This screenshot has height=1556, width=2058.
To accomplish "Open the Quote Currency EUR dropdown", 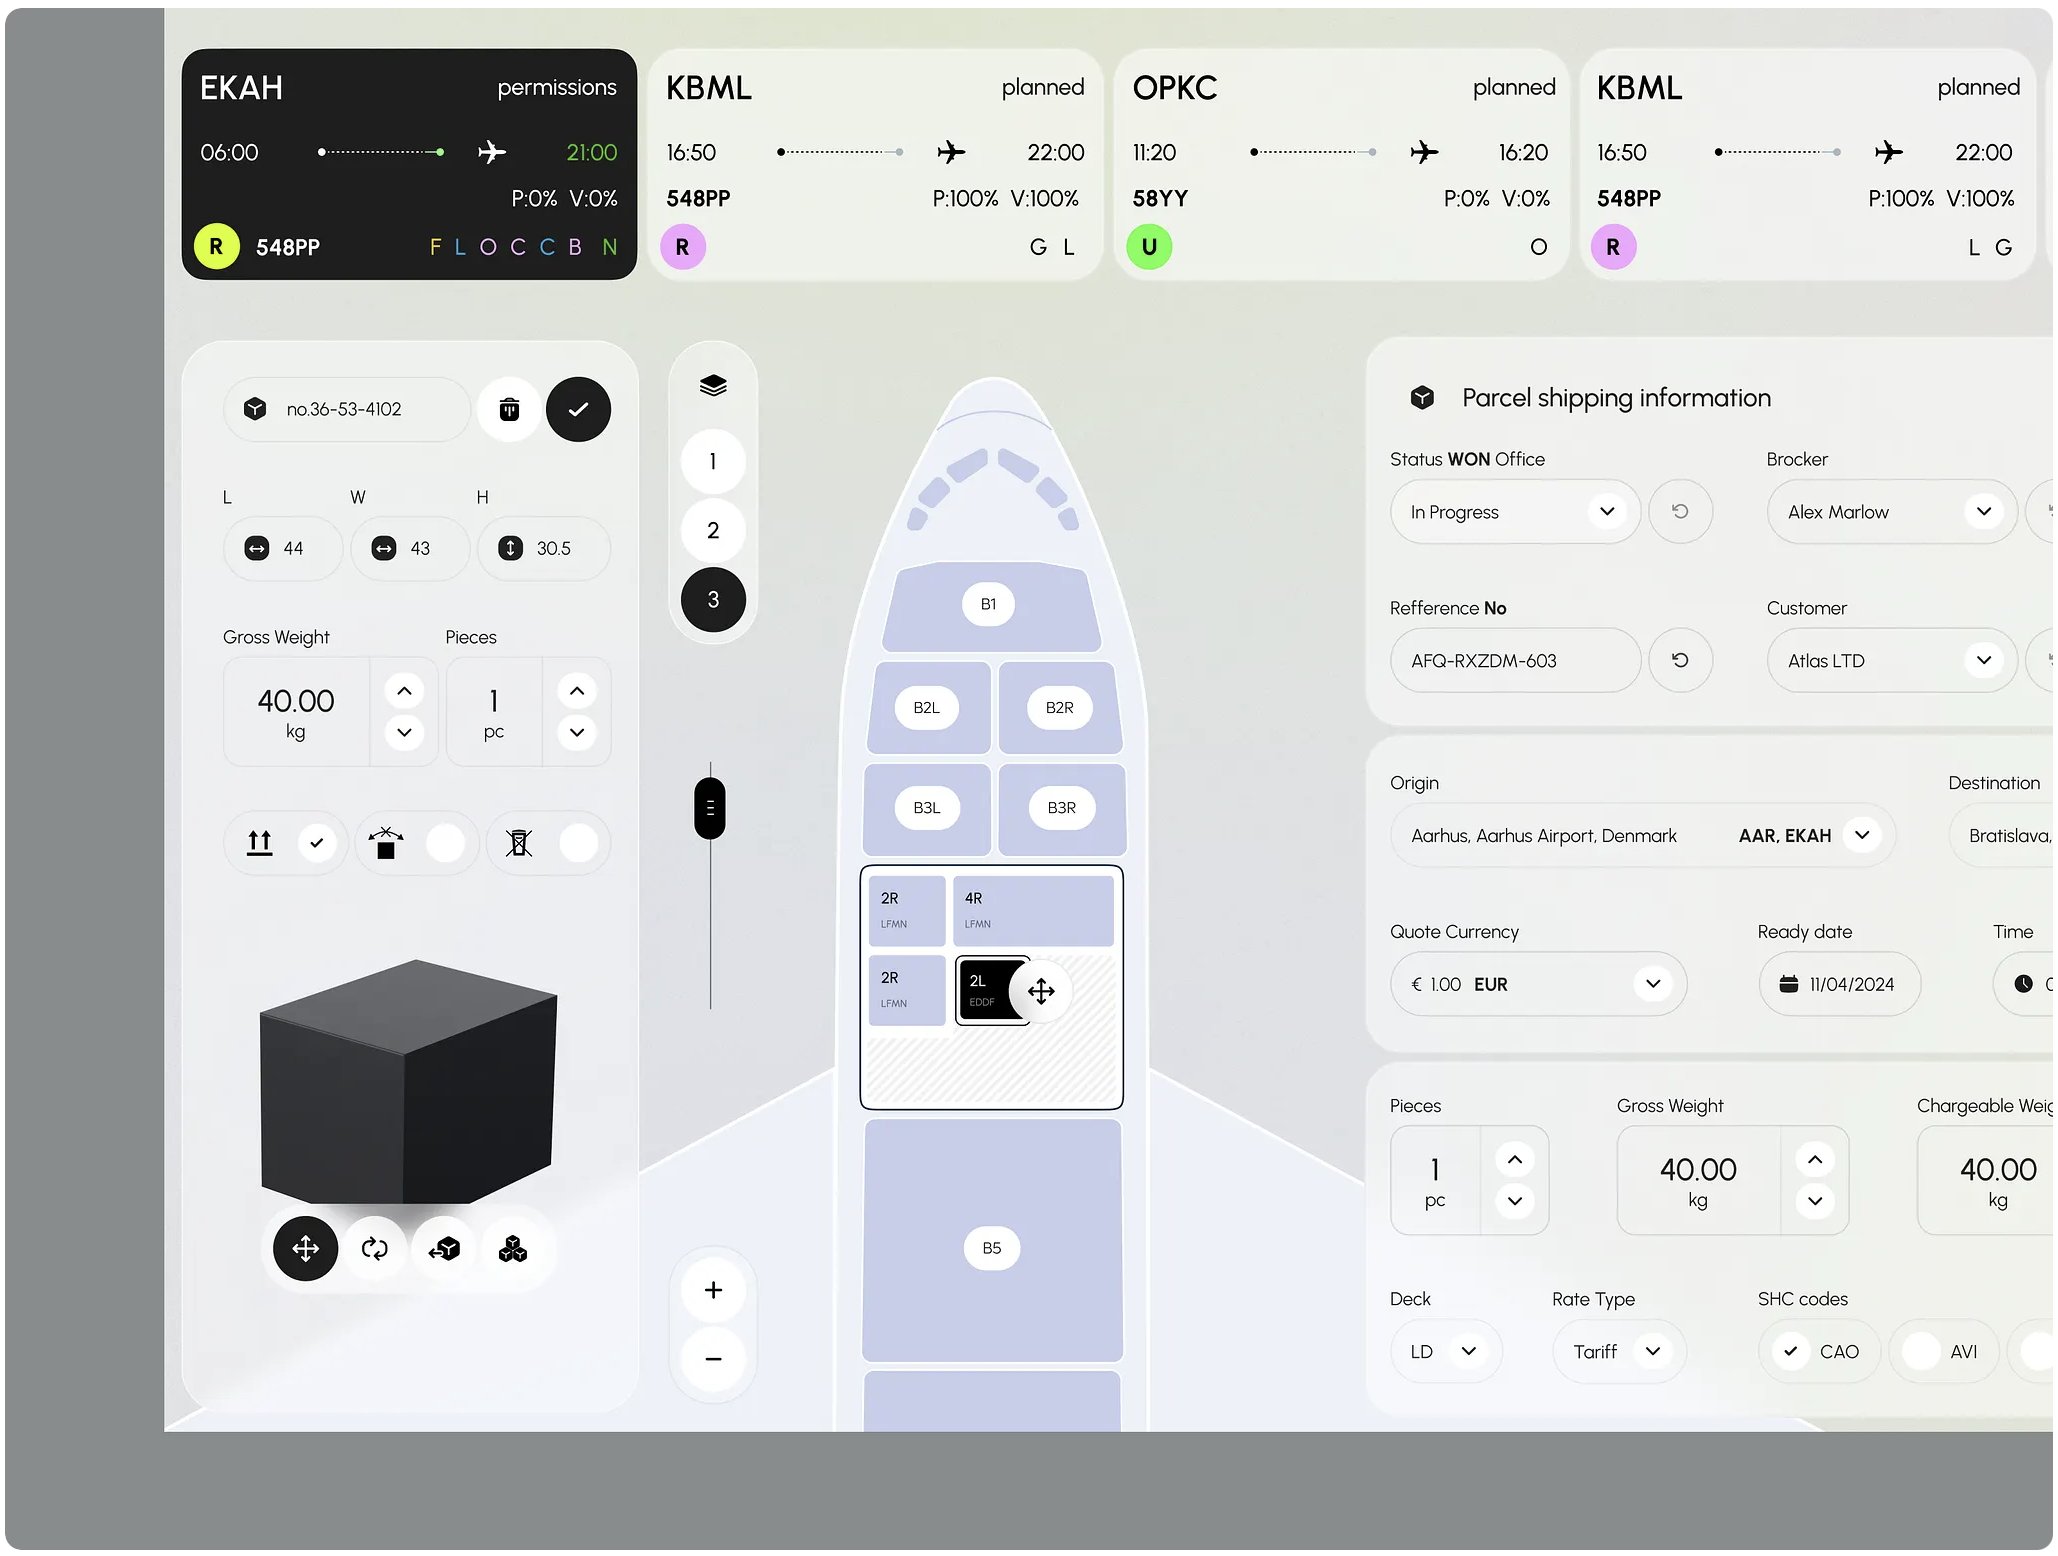I will click(x=1653, y=984).
